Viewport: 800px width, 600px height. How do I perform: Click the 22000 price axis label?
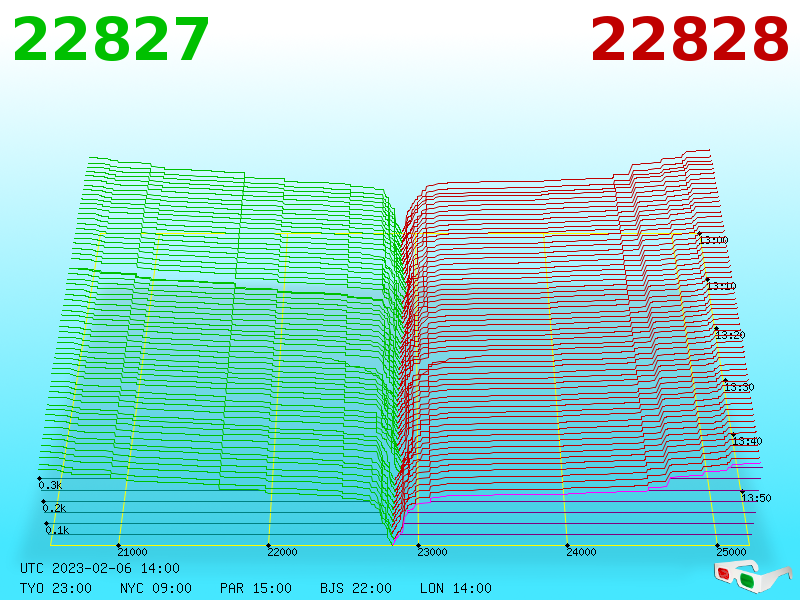click(x=282, y=552)
